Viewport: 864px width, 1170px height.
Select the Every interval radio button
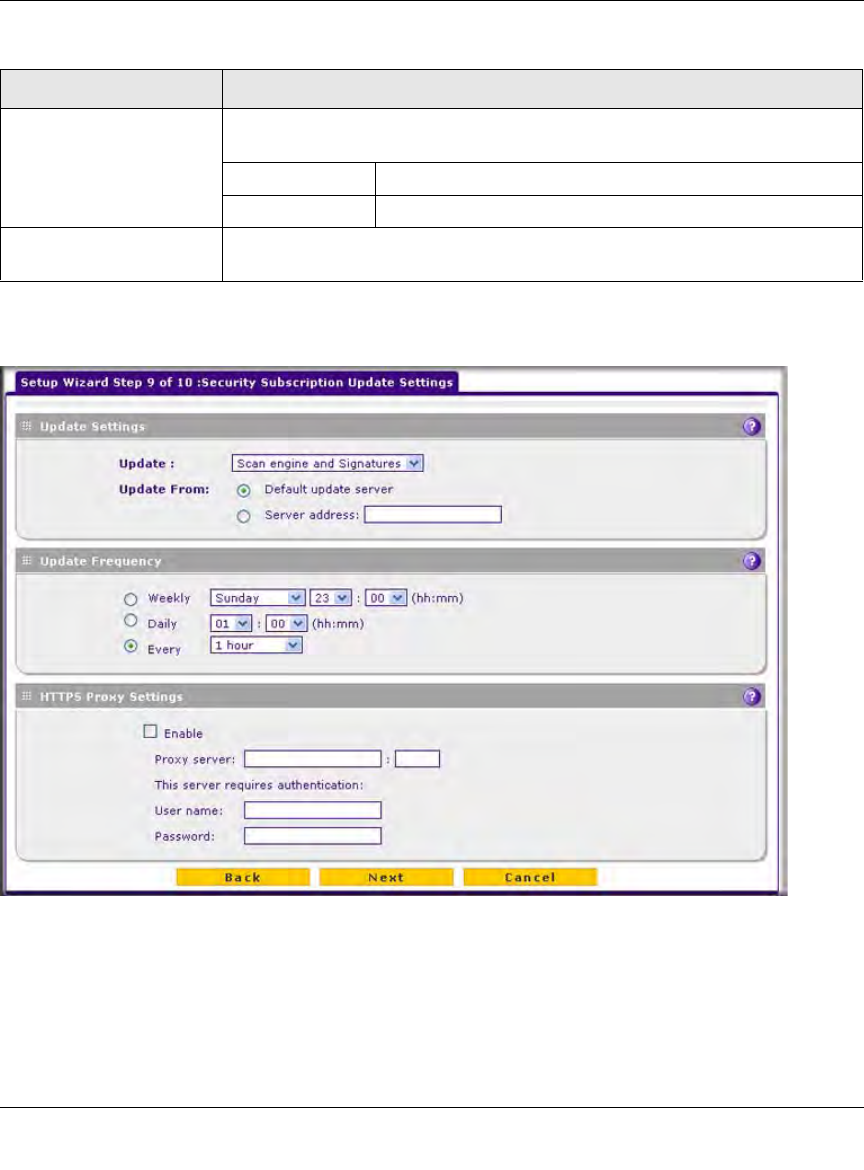click(x=131, y=646)
